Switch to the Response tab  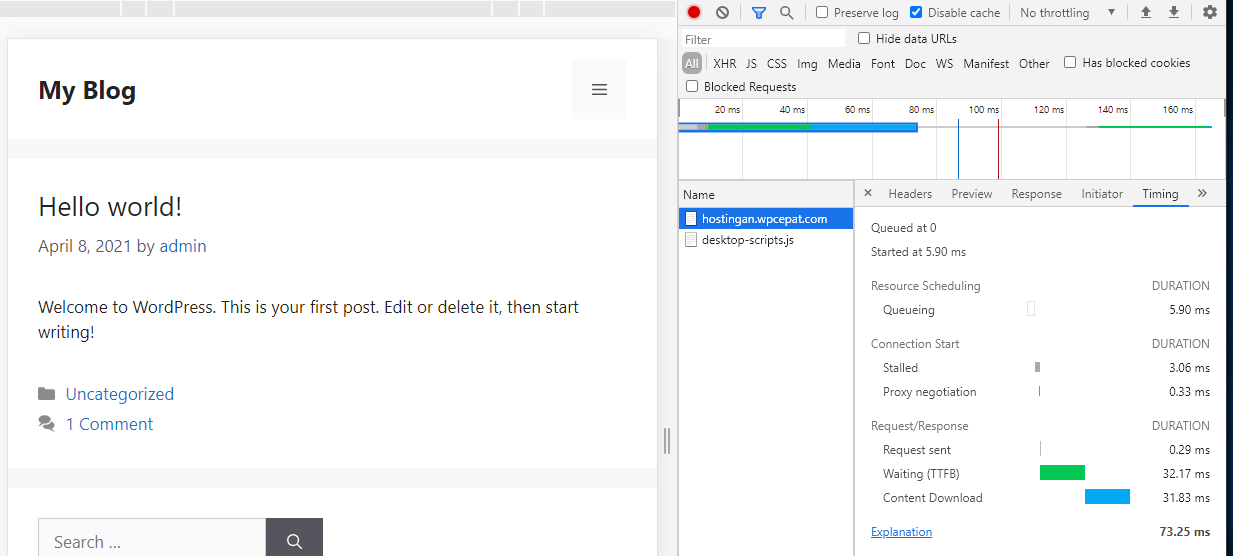coord(1036,194)
